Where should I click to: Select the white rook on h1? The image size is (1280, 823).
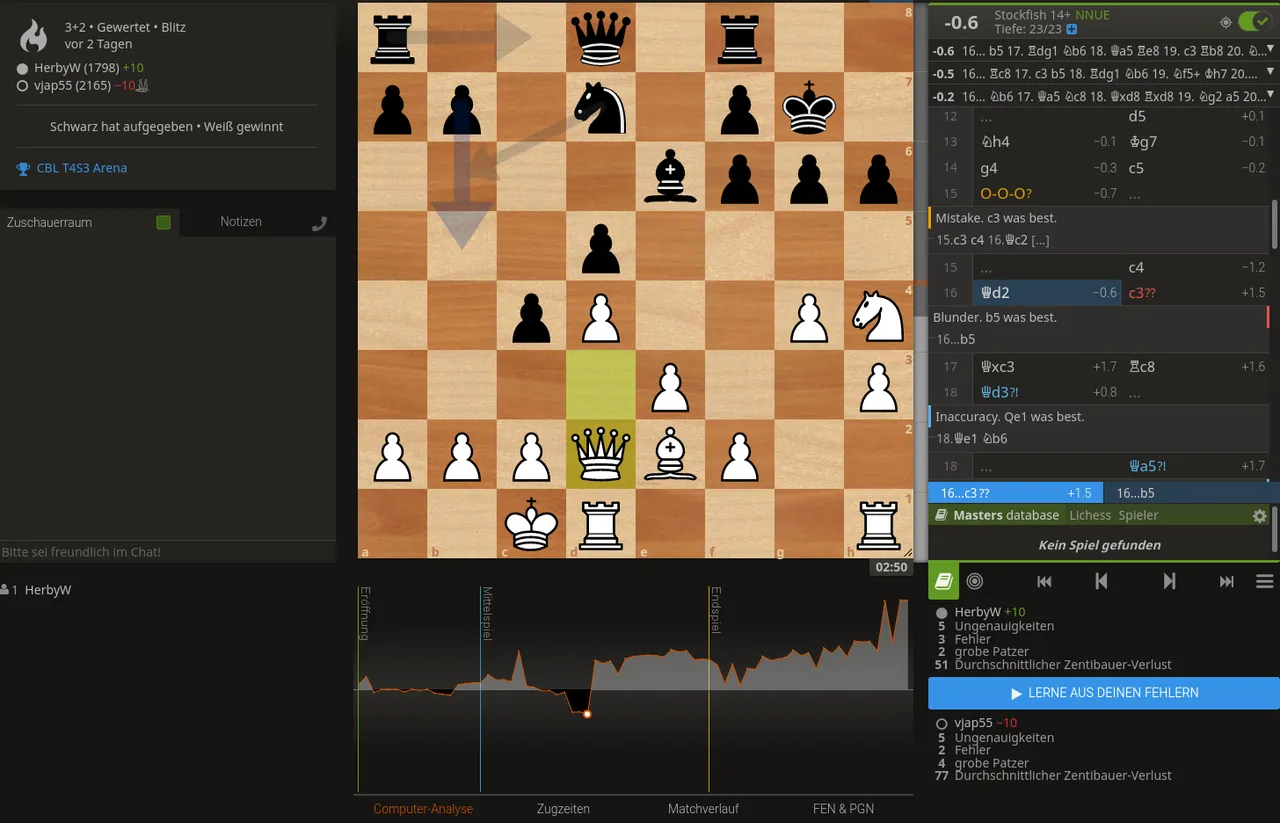click(x=878, y=523)
